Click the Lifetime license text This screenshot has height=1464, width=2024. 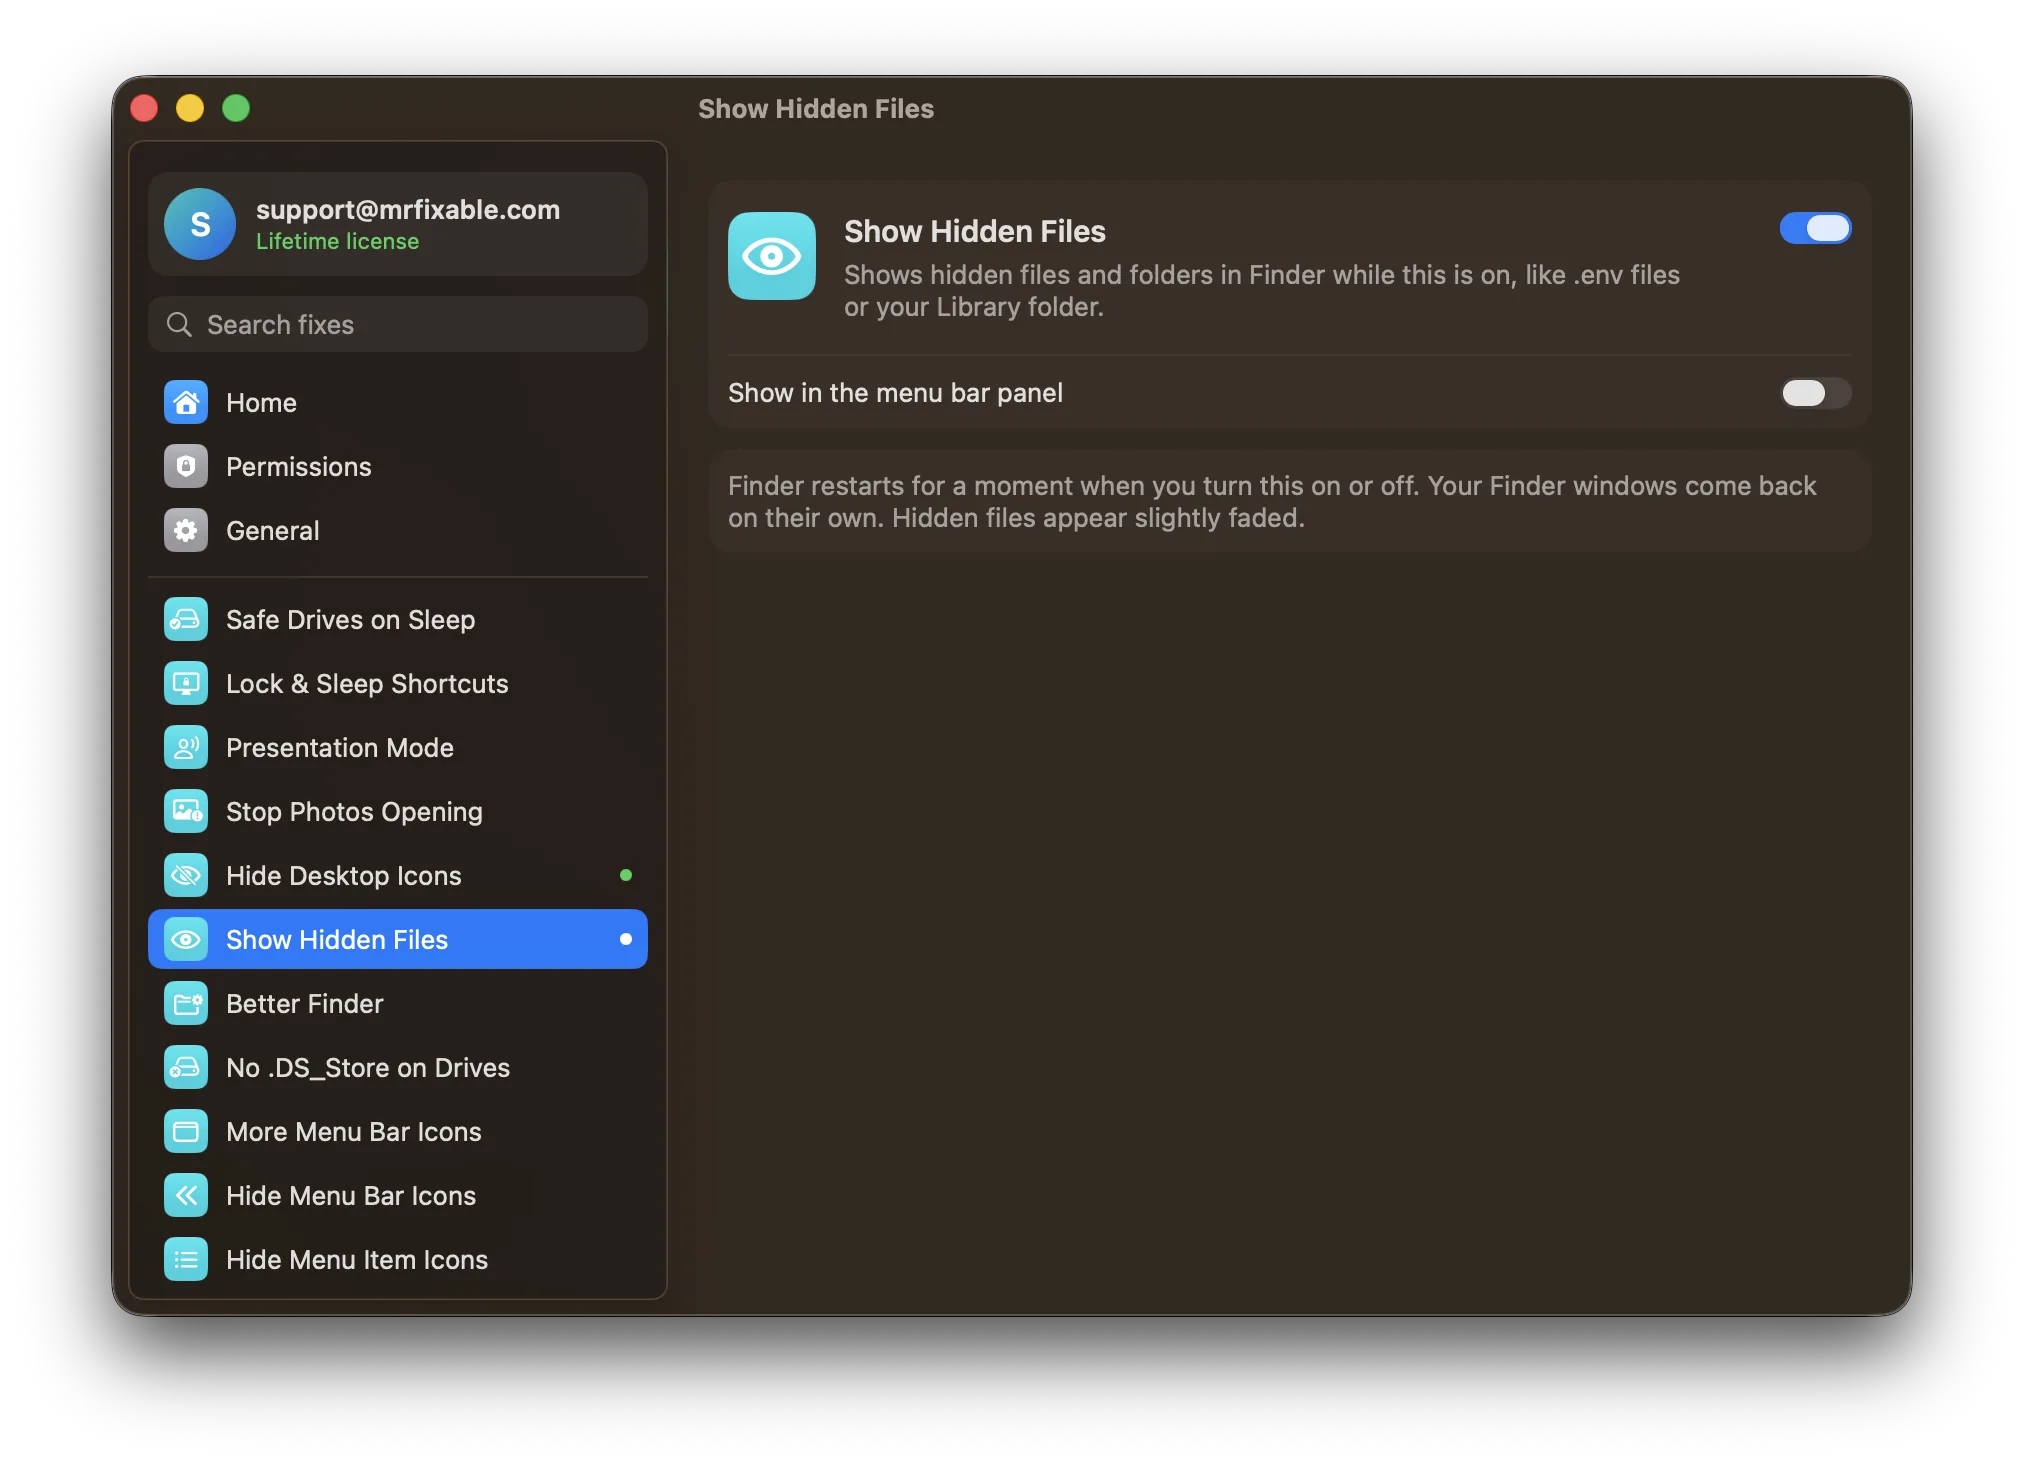tap(337, 242)
